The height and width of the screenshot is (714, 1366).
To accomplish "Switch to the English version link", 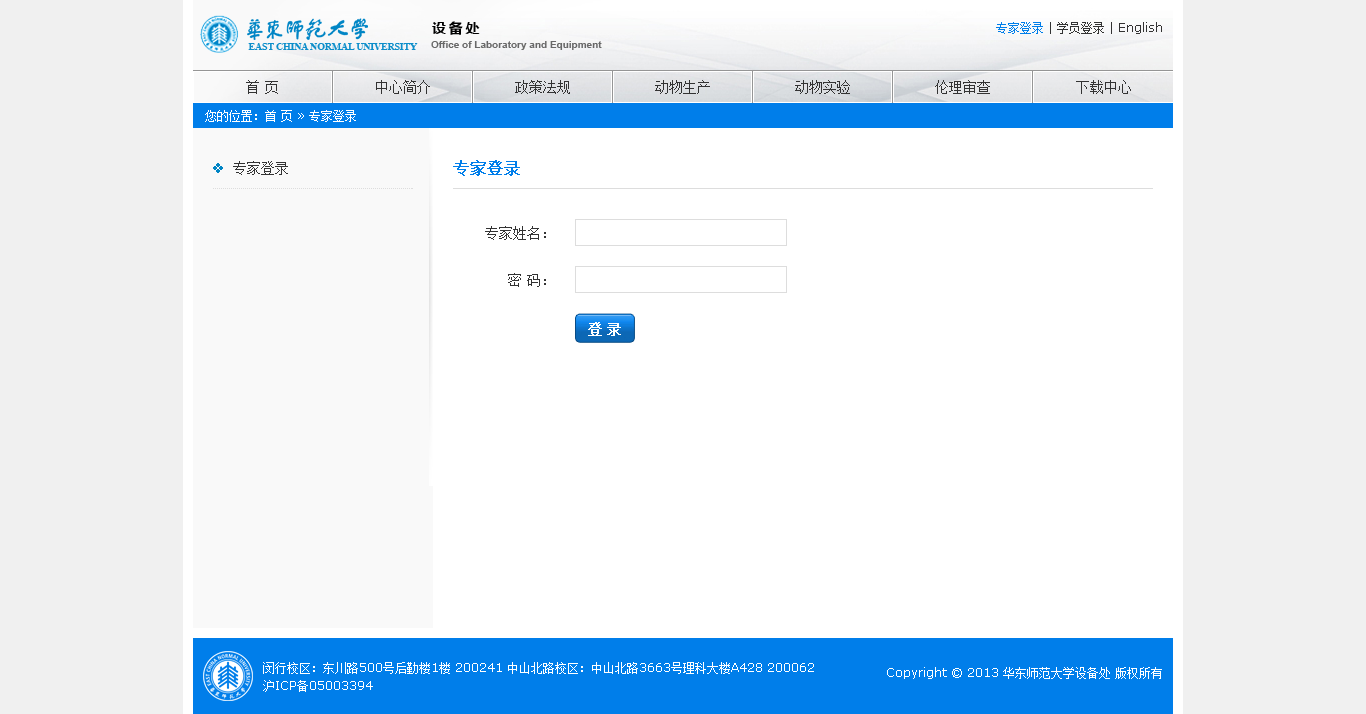I will pyautogui.click(x=1140, y=28).
